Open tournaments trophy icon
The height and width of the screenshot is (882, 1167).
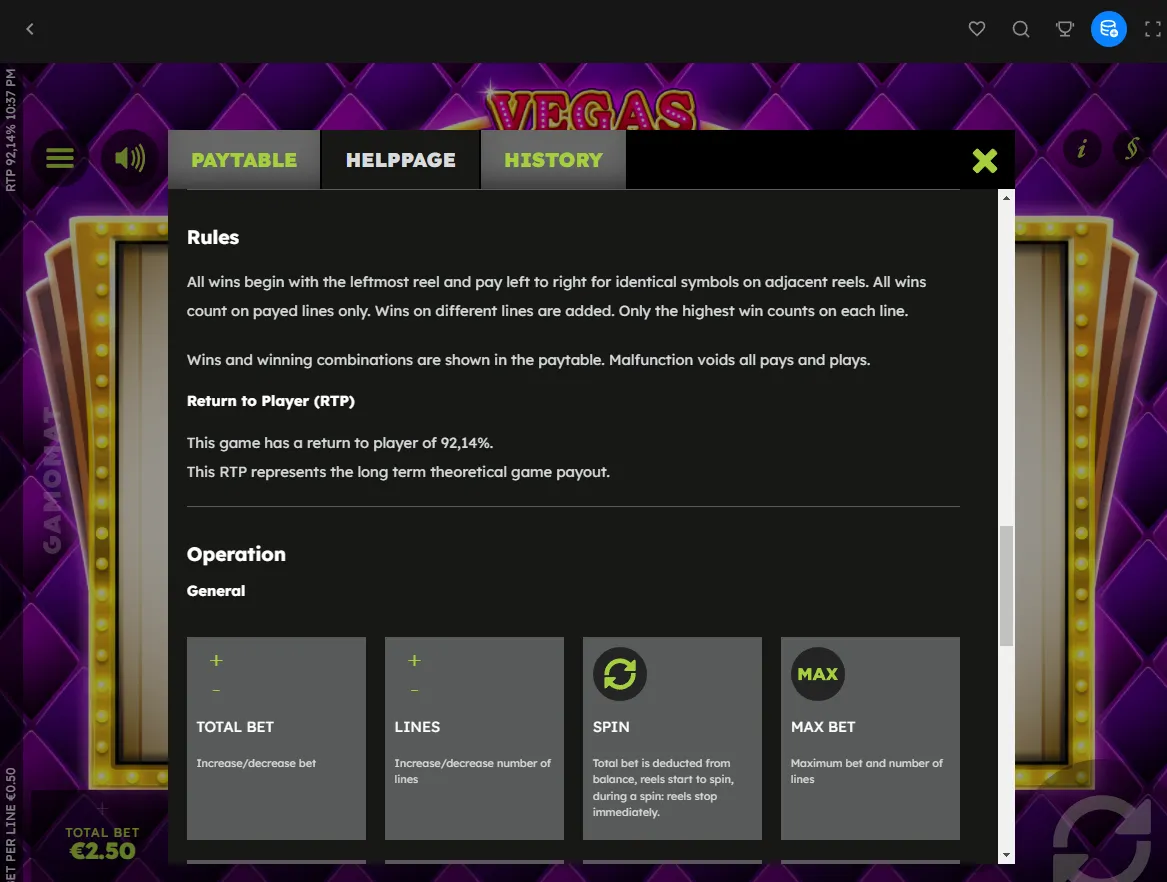[1064, 29]
